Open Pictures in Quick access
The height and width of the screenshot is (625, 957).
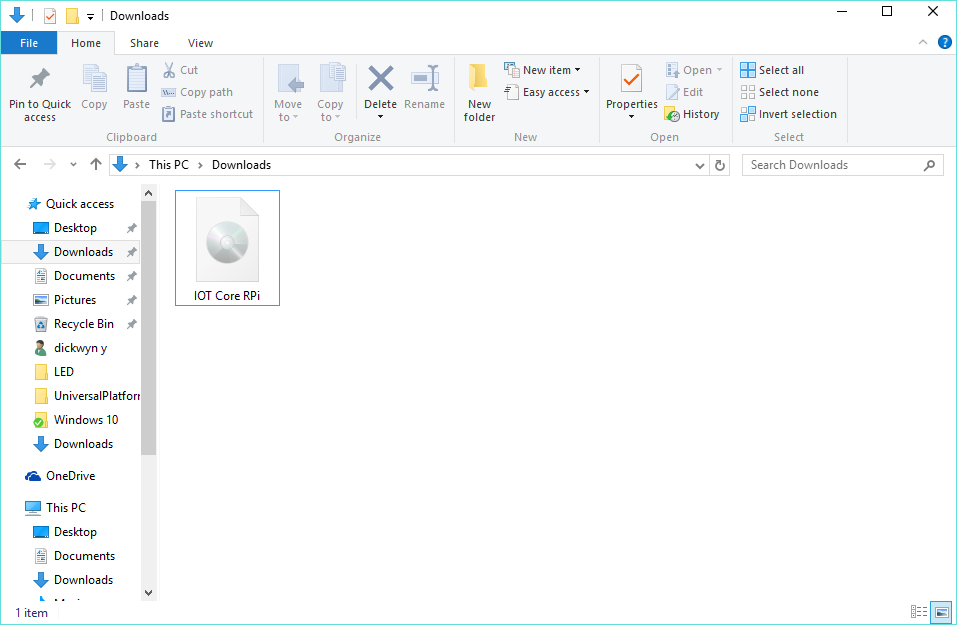(x=74, y=300)
